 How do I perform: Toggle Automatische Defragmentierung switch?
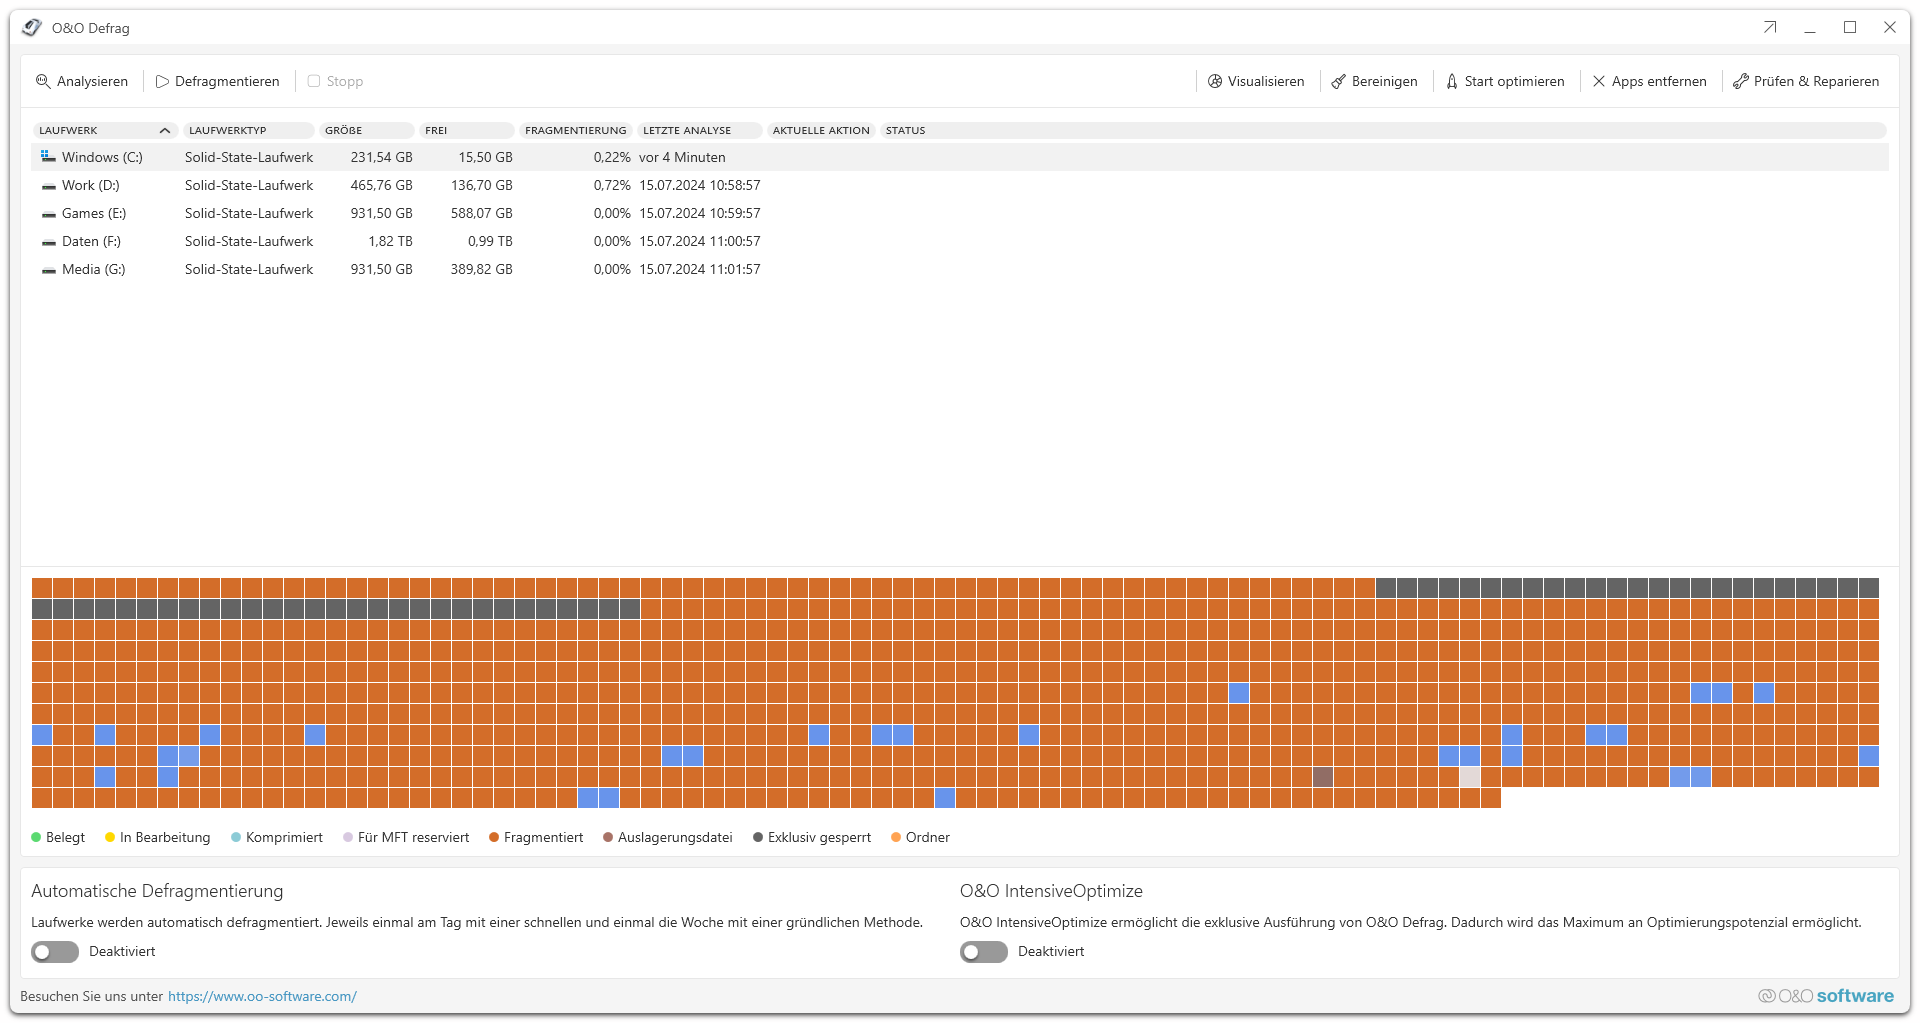tap(55, 952)
